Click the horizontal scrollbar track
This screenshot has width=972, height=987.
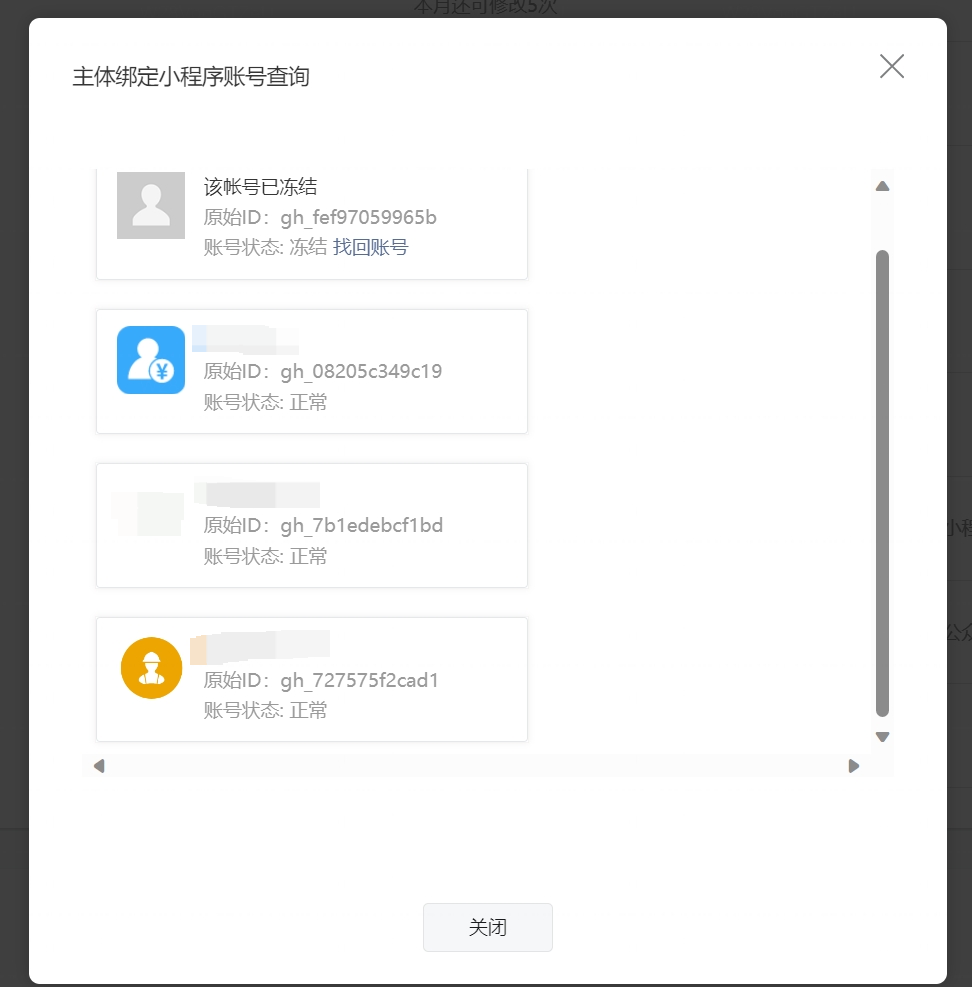click(x=476, y=766)
